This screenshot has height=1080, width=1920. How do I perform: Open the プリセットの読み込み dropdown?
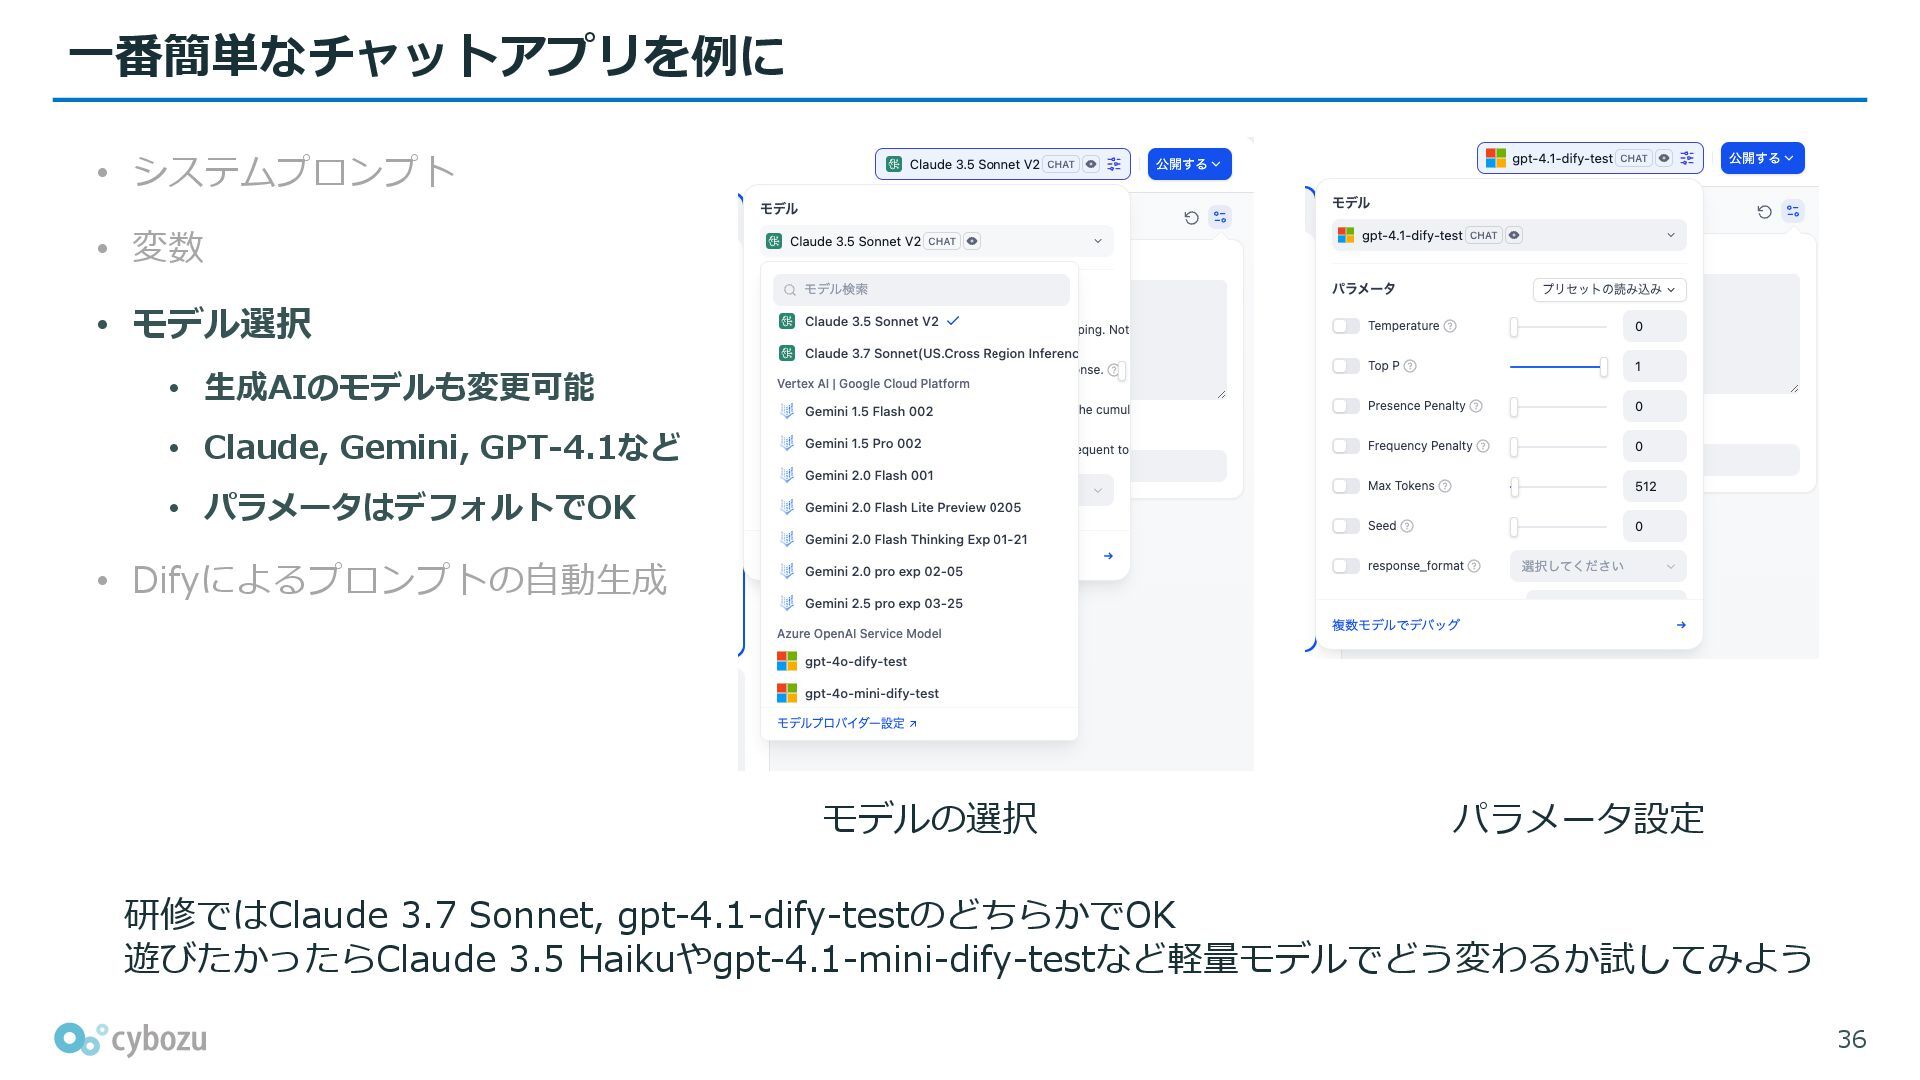(1609, 289)
